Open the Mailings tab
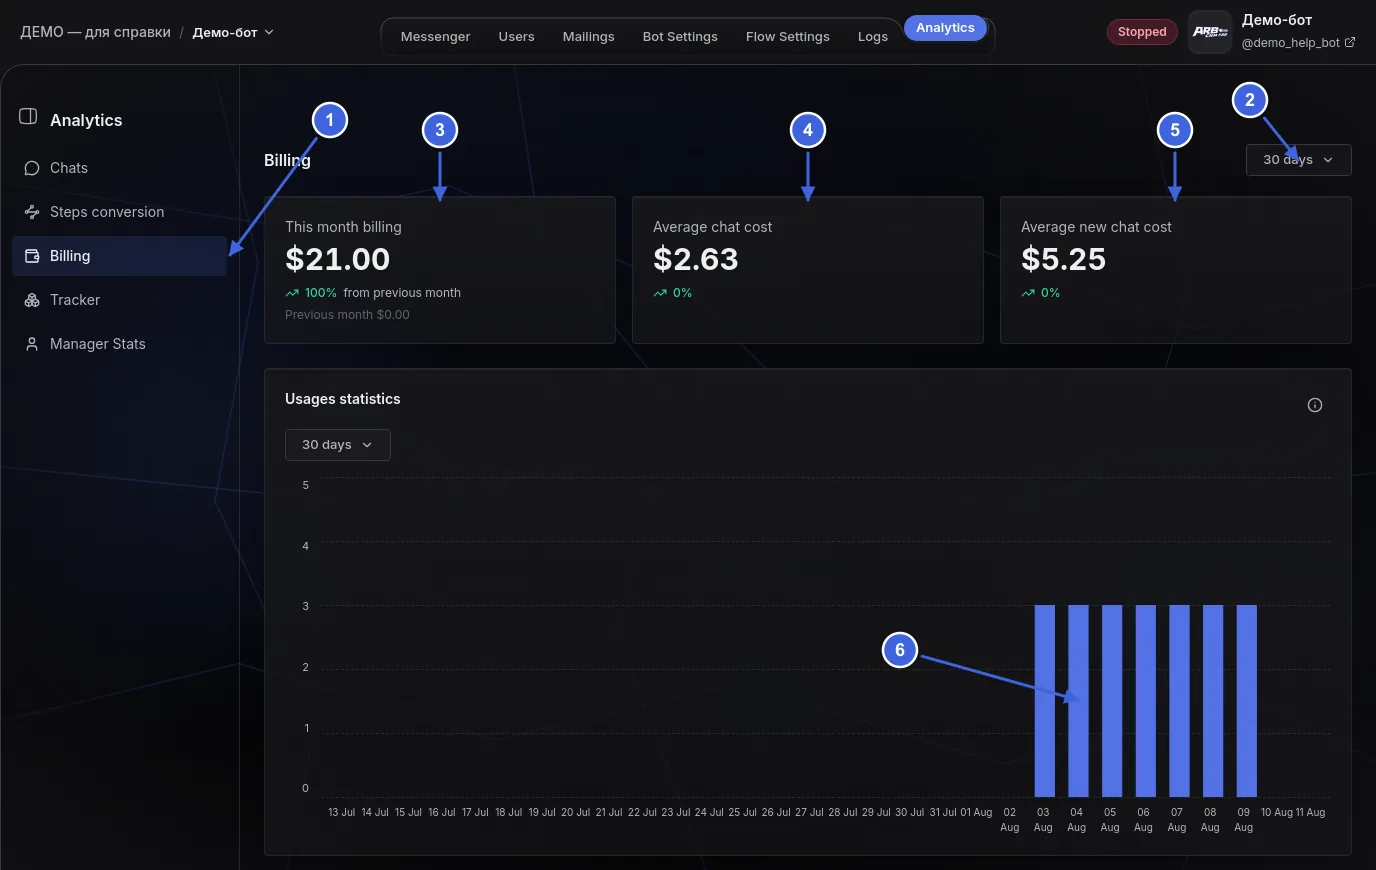1376x870 pixels. (588, 37)
